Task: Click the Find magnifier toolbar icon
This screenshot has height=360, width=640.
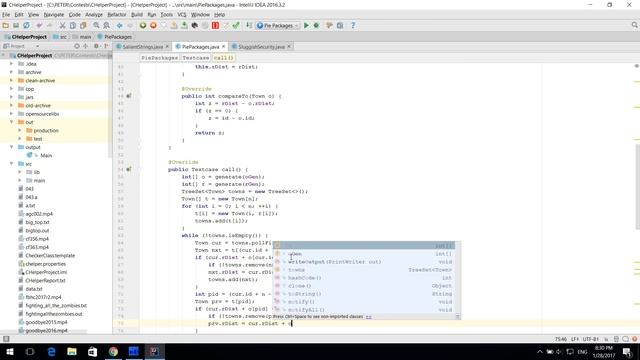Action: [x=96, y=25]
